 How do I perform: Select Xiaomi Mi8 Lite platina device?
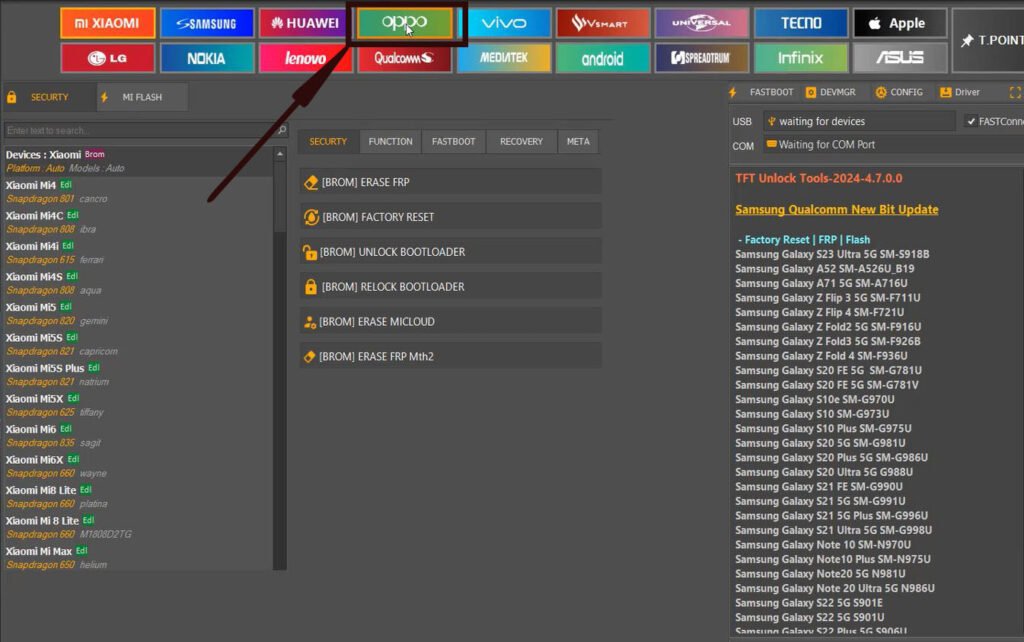[x=137, y=497]
